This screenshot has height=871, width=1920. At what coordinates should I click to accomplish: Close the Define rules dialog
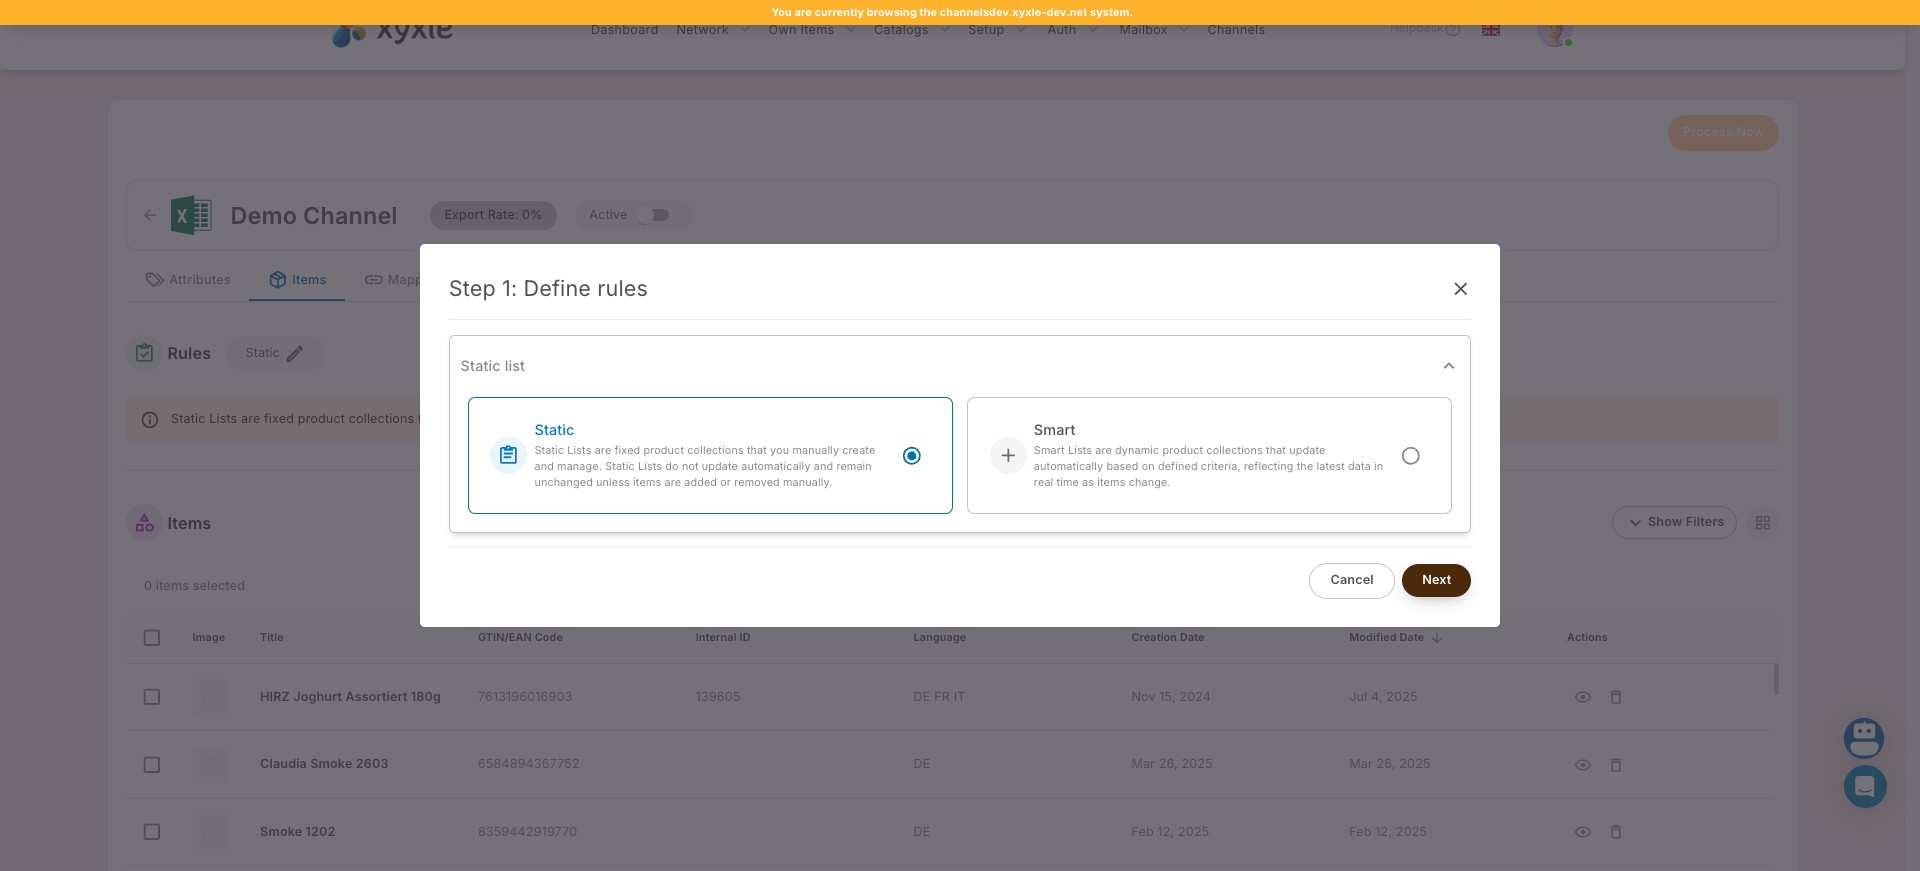(1460, 289)
